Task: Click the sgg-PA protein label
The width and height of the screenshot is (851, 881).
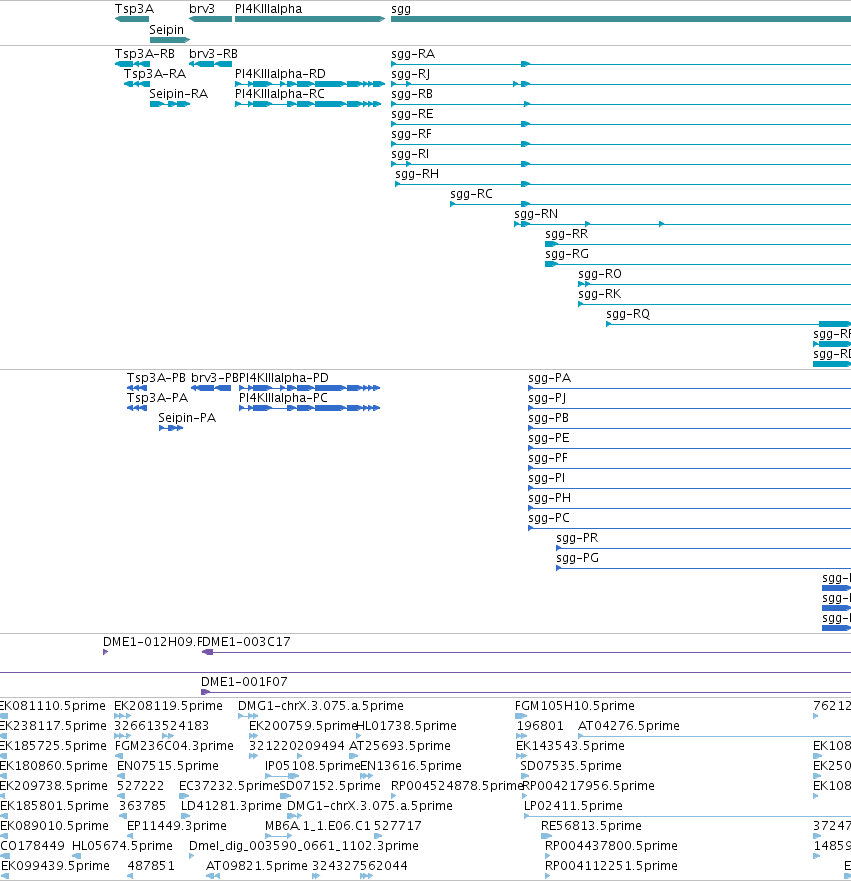Action: click(549, 378)
